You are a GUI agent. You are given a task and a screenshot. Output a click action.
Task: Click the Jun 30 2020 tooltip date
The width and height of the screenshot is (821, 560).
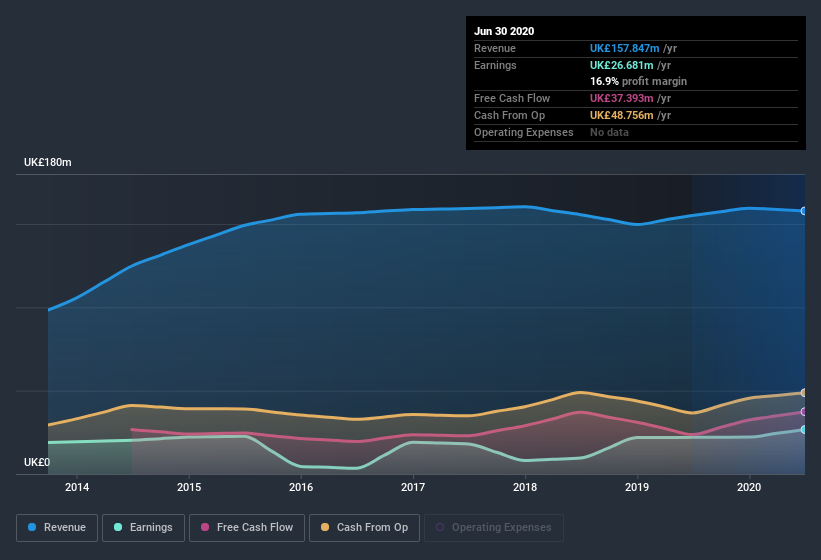504,31
